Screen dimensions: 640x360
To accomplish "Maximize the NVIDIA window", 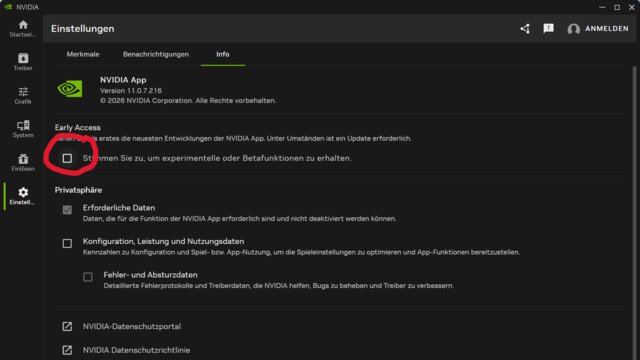I will pos(617,7).
